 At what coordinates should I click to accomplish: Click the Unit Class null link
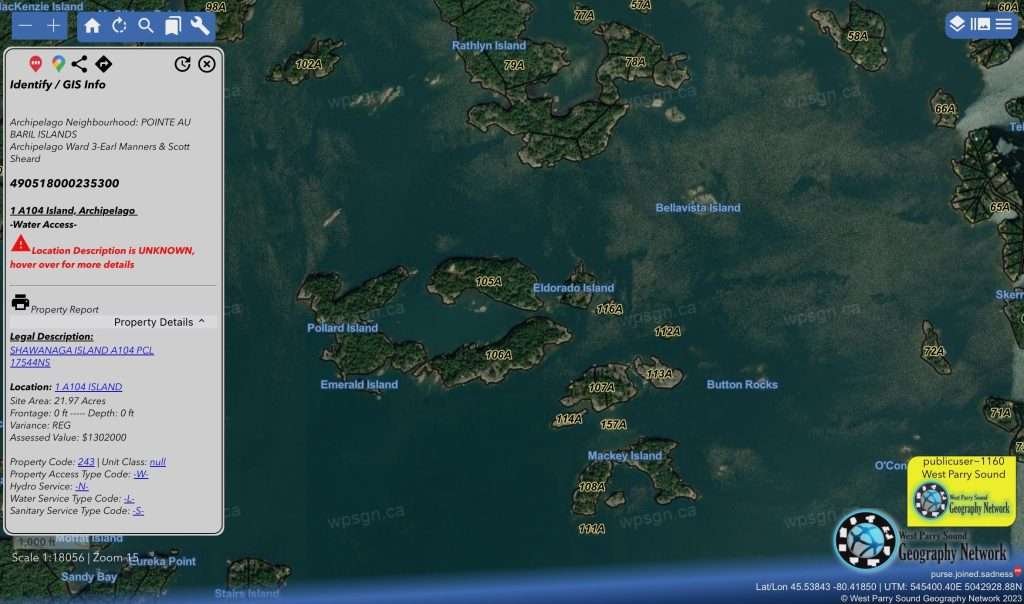(x=157, y=462)
